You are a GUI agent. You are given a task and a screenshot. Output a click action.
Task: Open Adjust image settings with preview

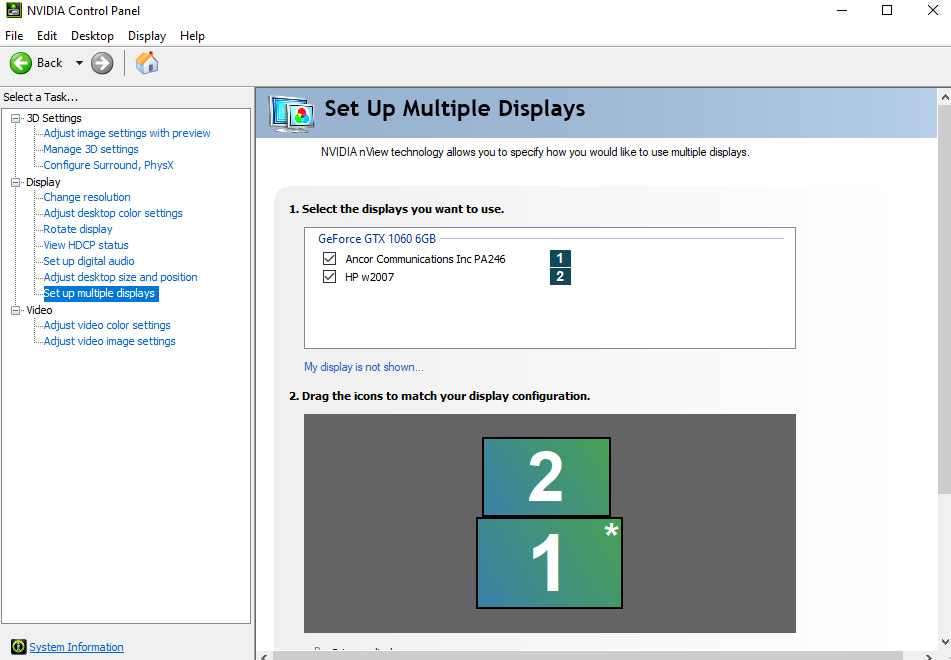point(127,133)
